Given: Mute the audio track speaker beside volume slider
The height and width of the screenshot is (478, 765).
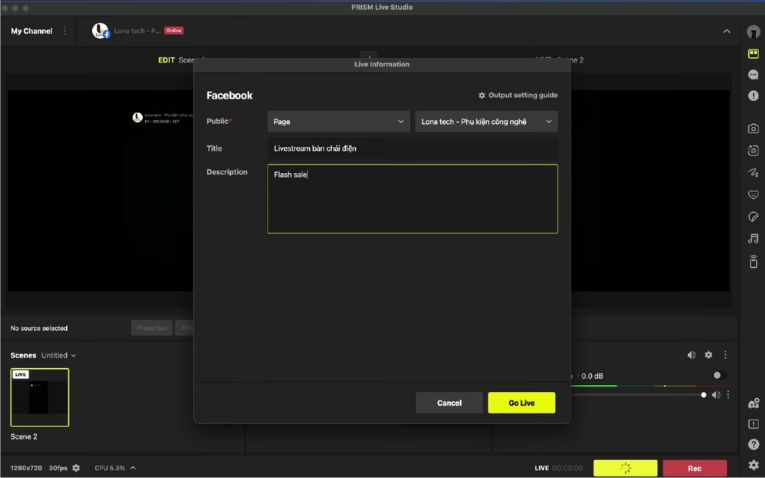Looking at the screenshot, I should pos(716,395).
